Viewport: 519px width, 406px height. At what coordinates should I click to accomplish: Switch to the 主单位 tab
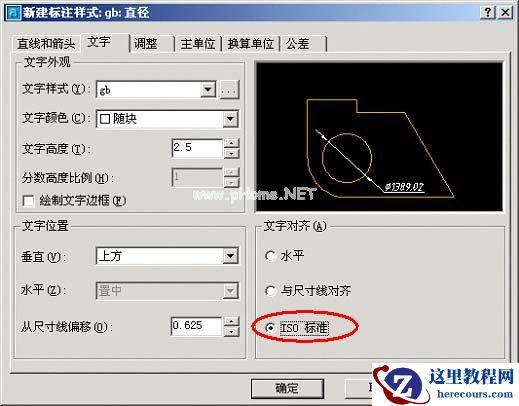(x=198, y=44)
